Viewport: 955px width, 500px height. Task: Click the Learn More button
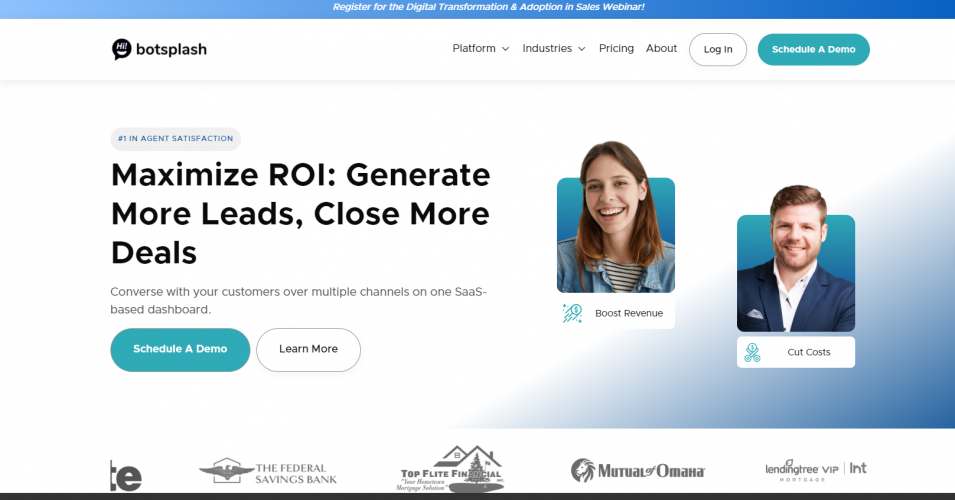[308, 350]
